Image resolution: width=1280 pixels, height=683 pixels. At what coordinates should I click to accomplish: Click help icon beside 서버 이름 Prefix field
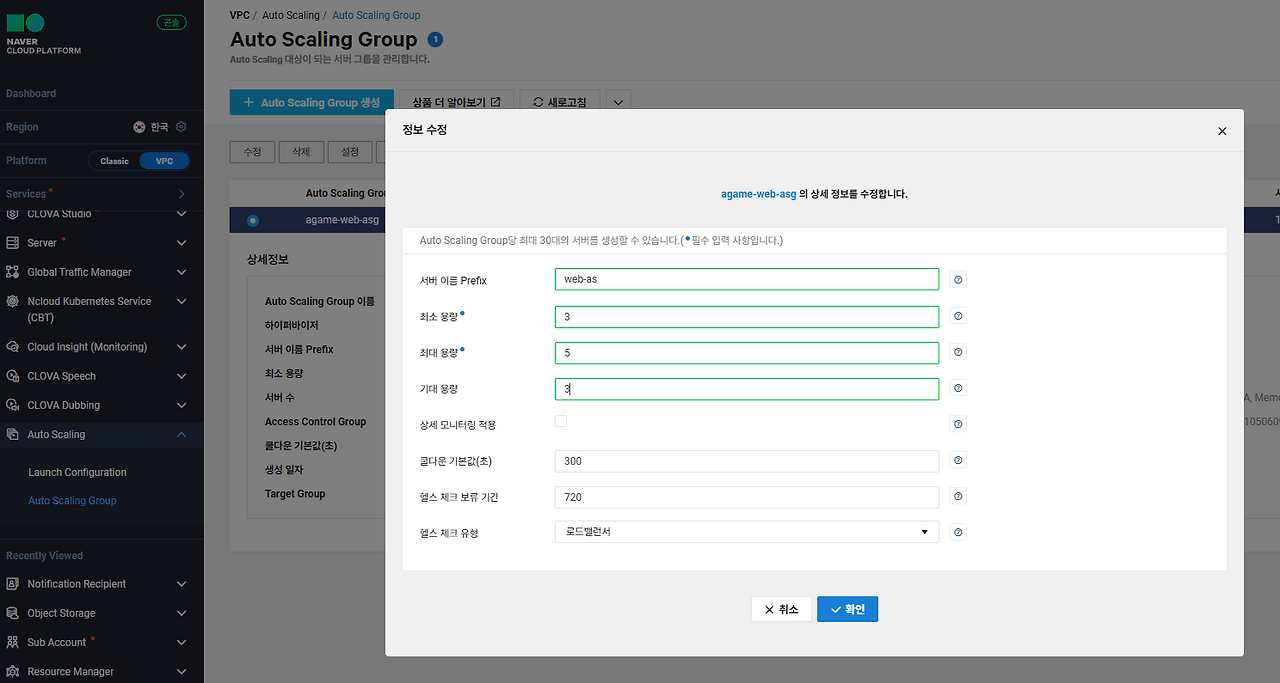point(958,280)
